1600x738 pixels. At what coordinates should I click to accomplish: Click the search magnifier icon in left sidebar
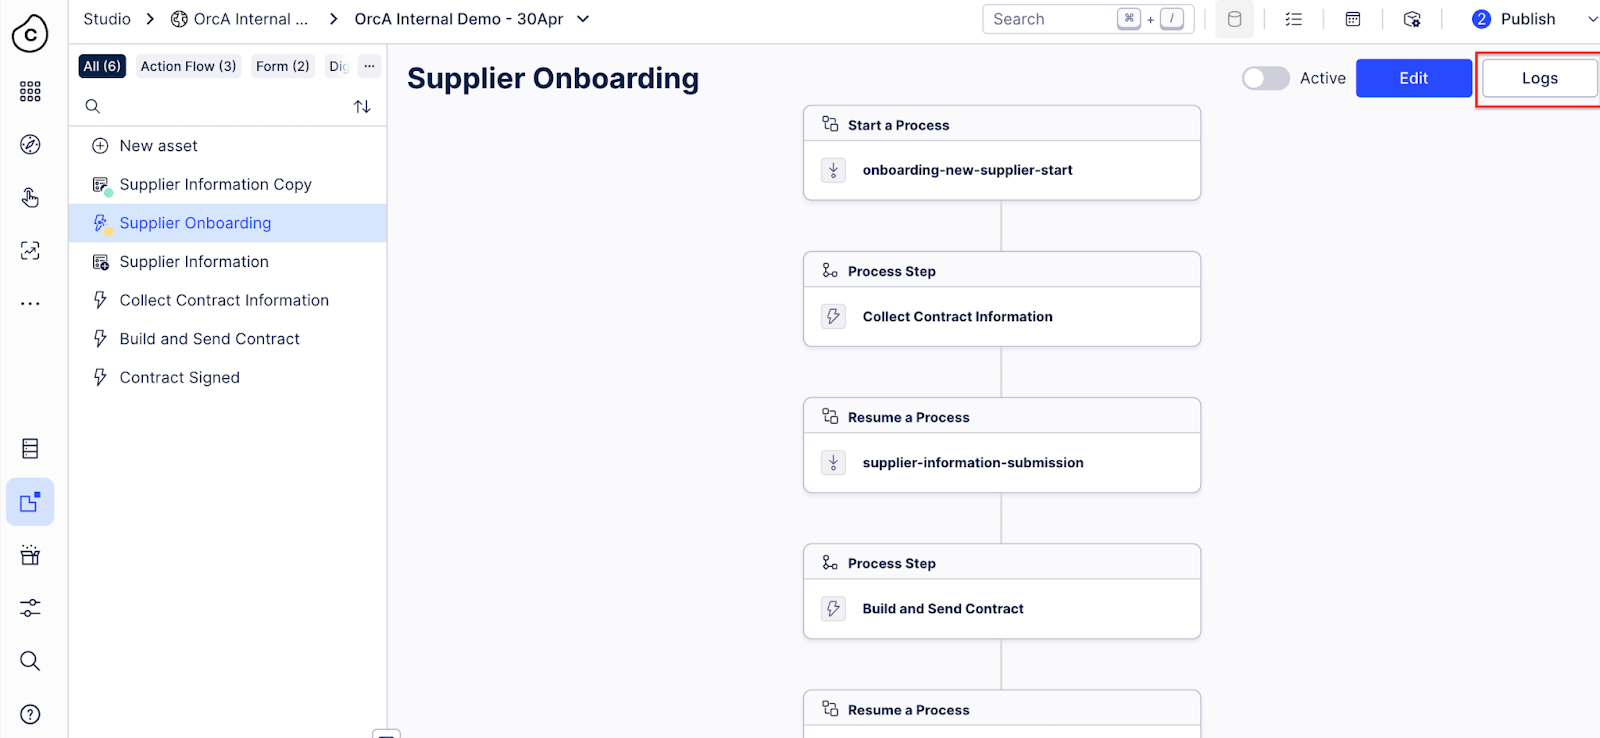tap(30, 661)
